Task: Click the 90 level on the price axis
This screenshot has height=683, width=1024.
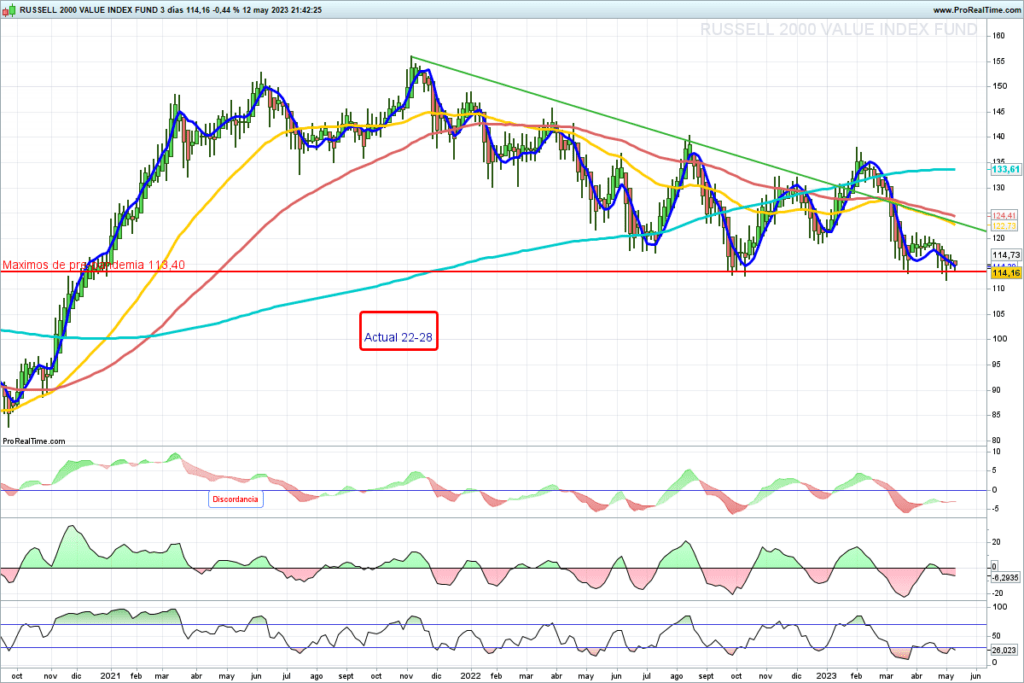Action: [997, 390]
